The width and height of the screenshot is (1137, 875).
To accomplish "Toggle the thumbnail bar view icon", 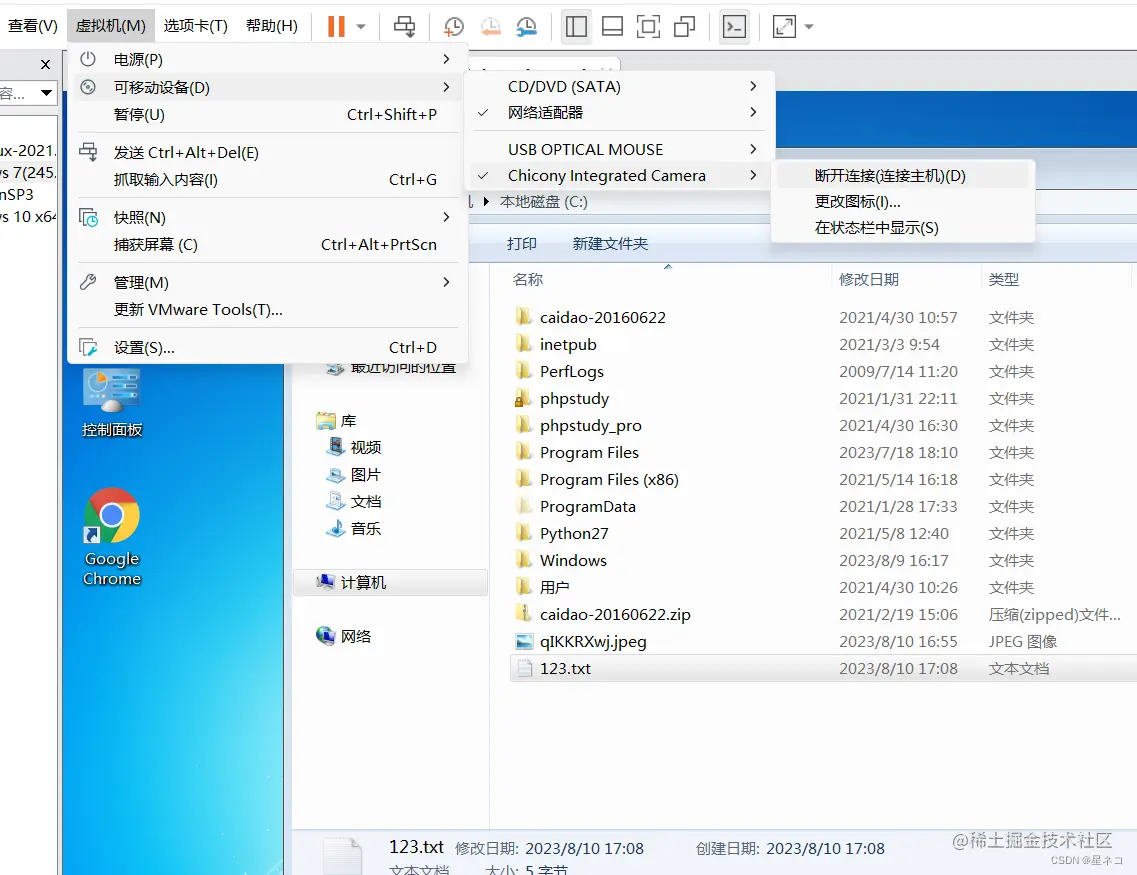I will click(x=613, y=27).
